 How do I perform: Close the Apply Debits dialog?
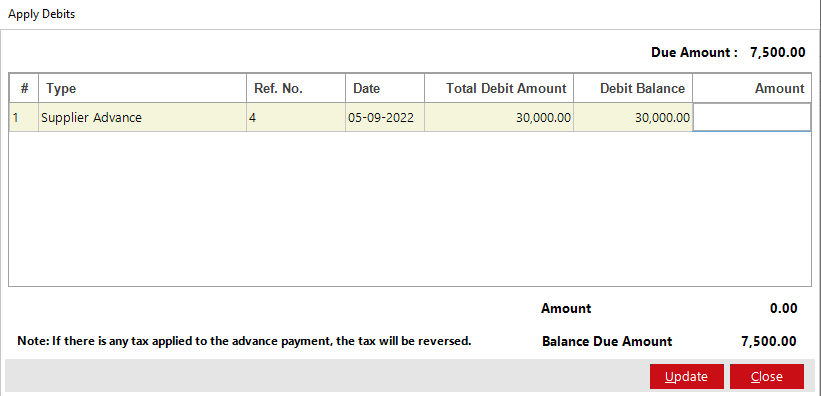click(767, 377)
